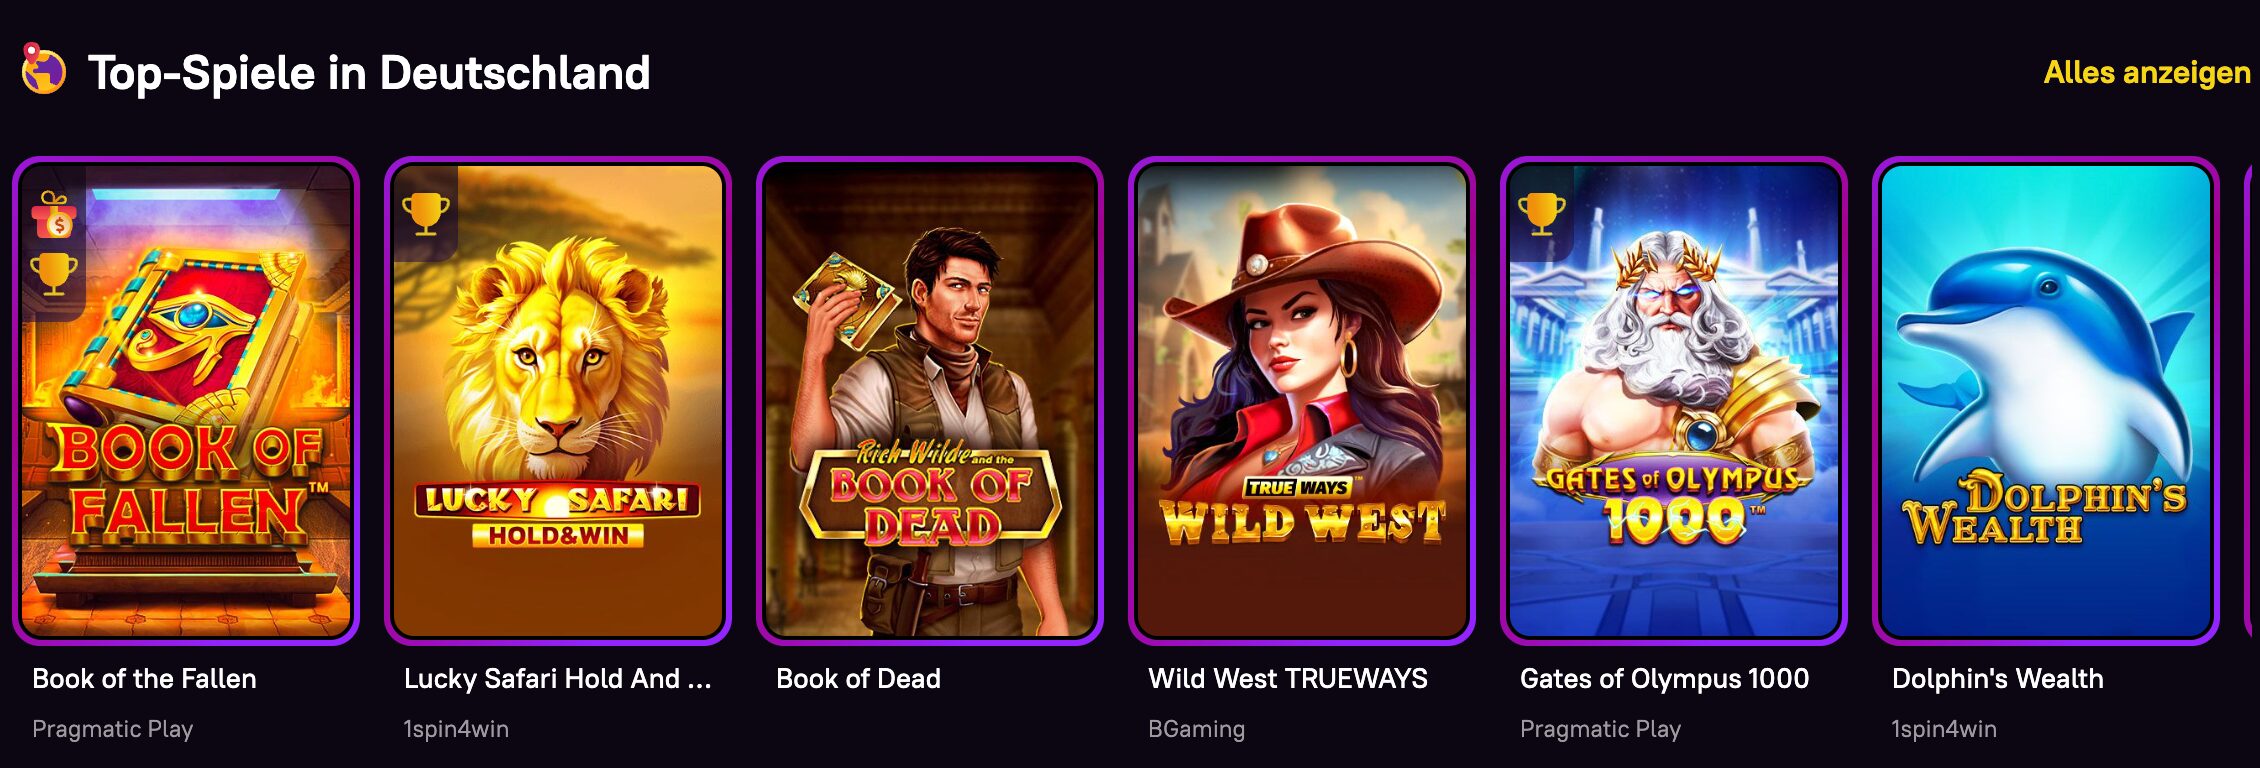
Task: Click the BGaming provider label
Action: [x=1196, y=729]
